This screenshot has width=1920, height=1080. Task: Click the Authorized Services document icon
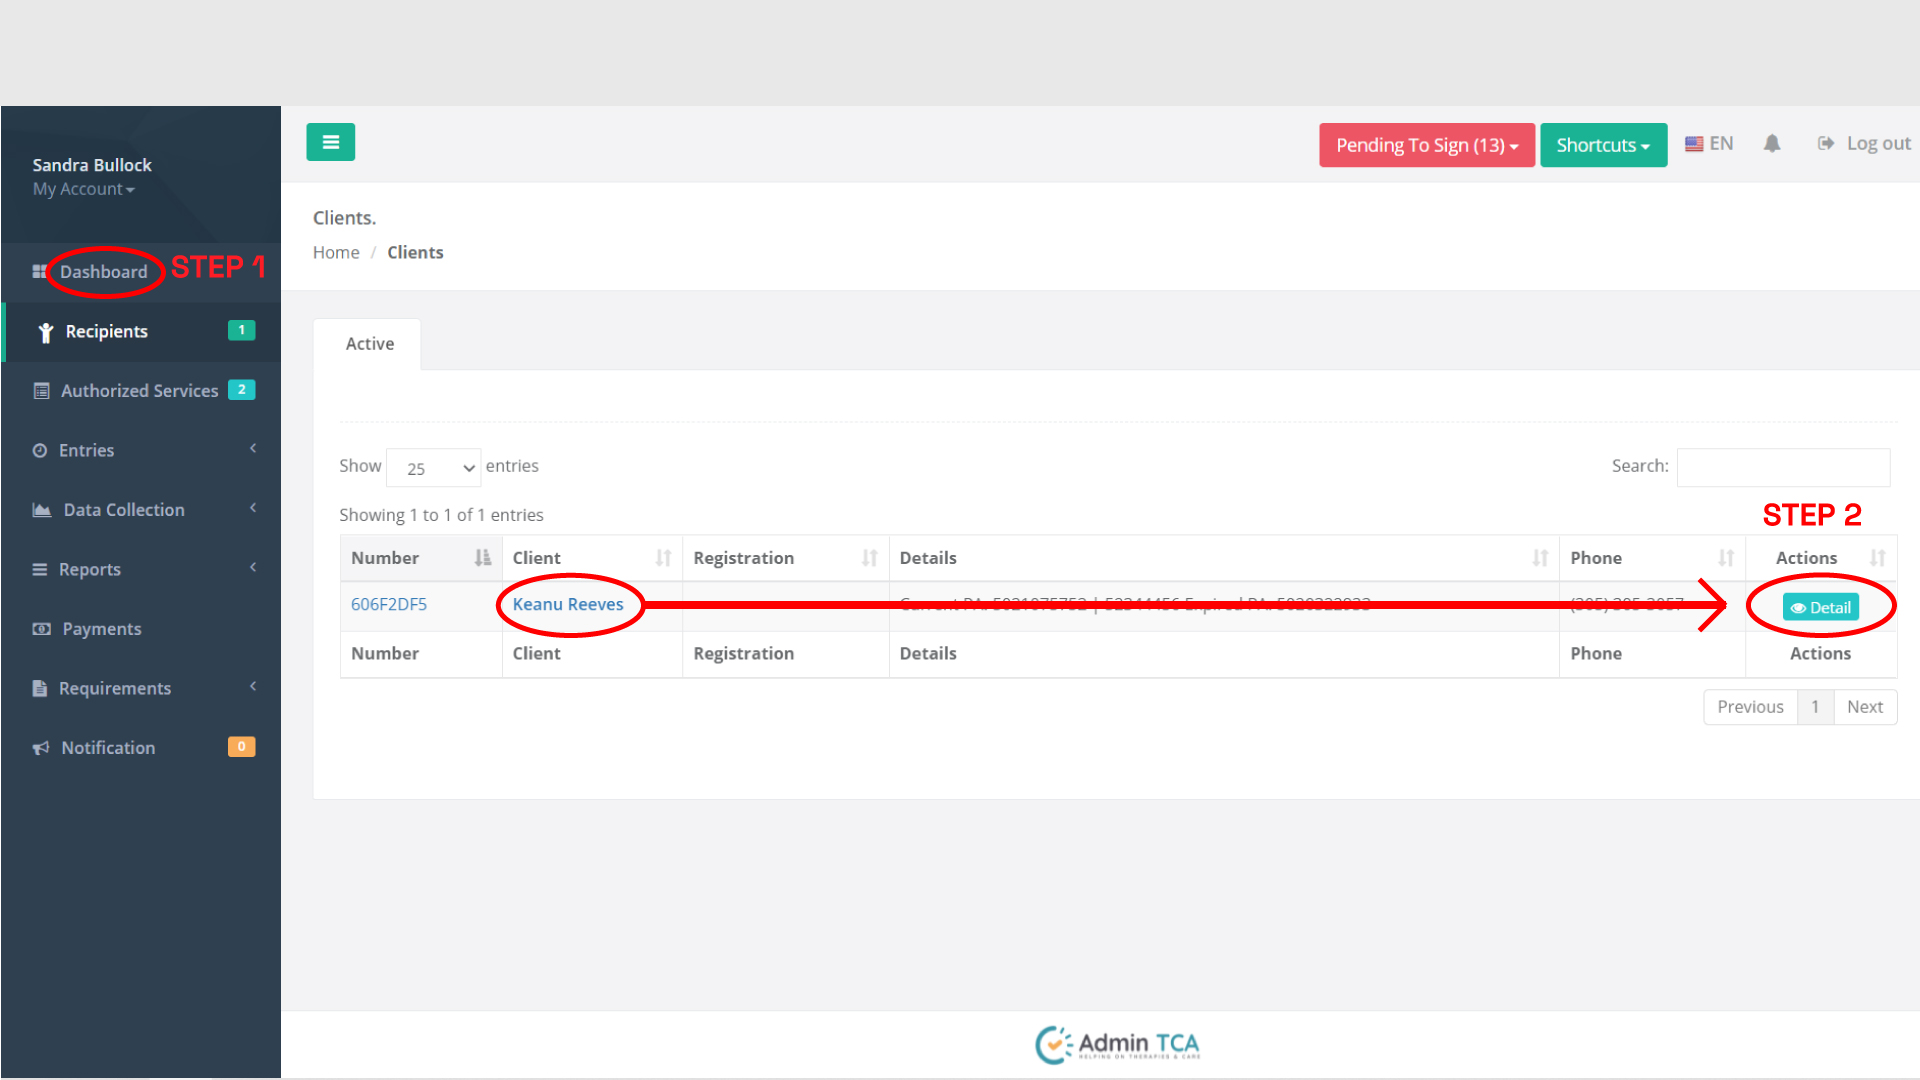coord(41,390)
